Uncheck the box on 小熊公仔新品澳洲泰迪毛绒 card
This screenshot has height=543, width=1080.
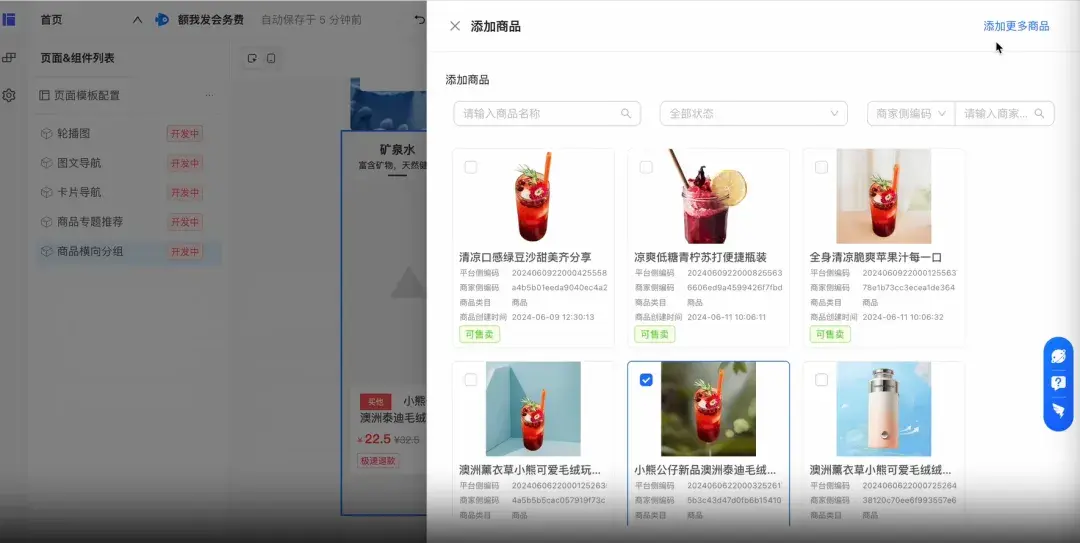(646, 380)
